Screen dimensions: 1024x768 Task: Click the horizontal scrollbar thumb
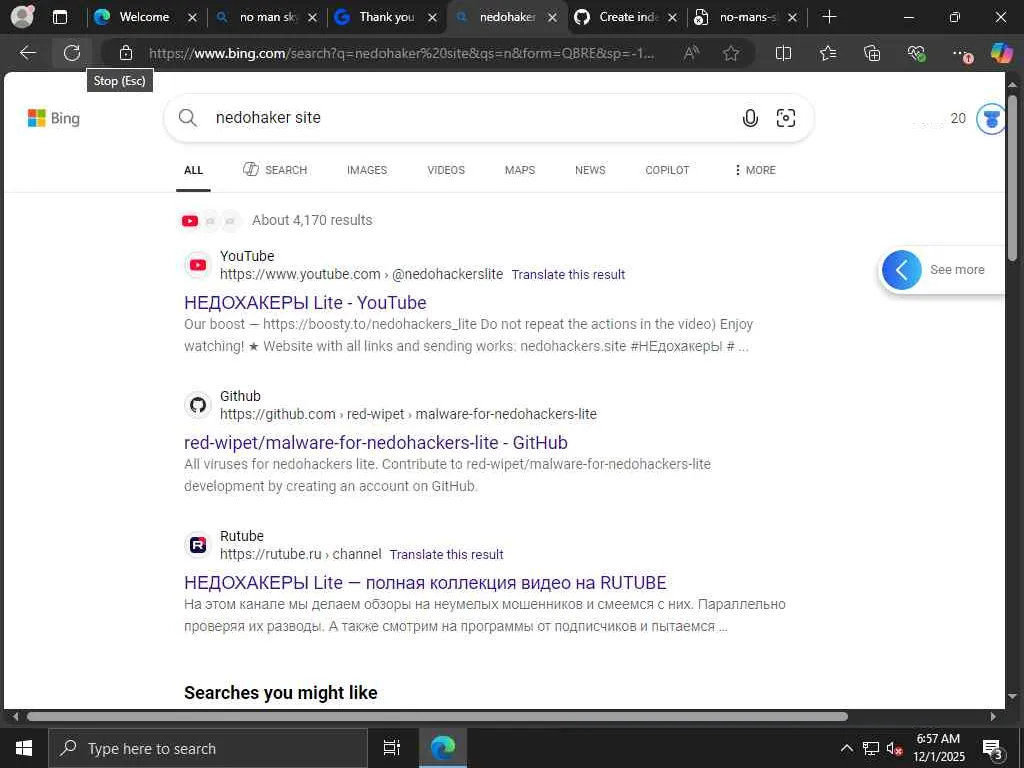(437, 716)
